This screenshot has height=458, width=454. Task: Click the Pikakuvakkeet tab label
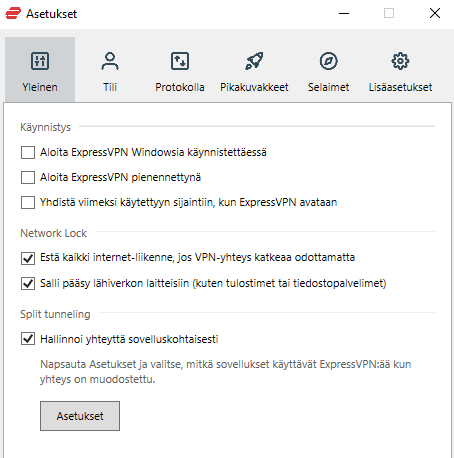(x=254, y=87)
